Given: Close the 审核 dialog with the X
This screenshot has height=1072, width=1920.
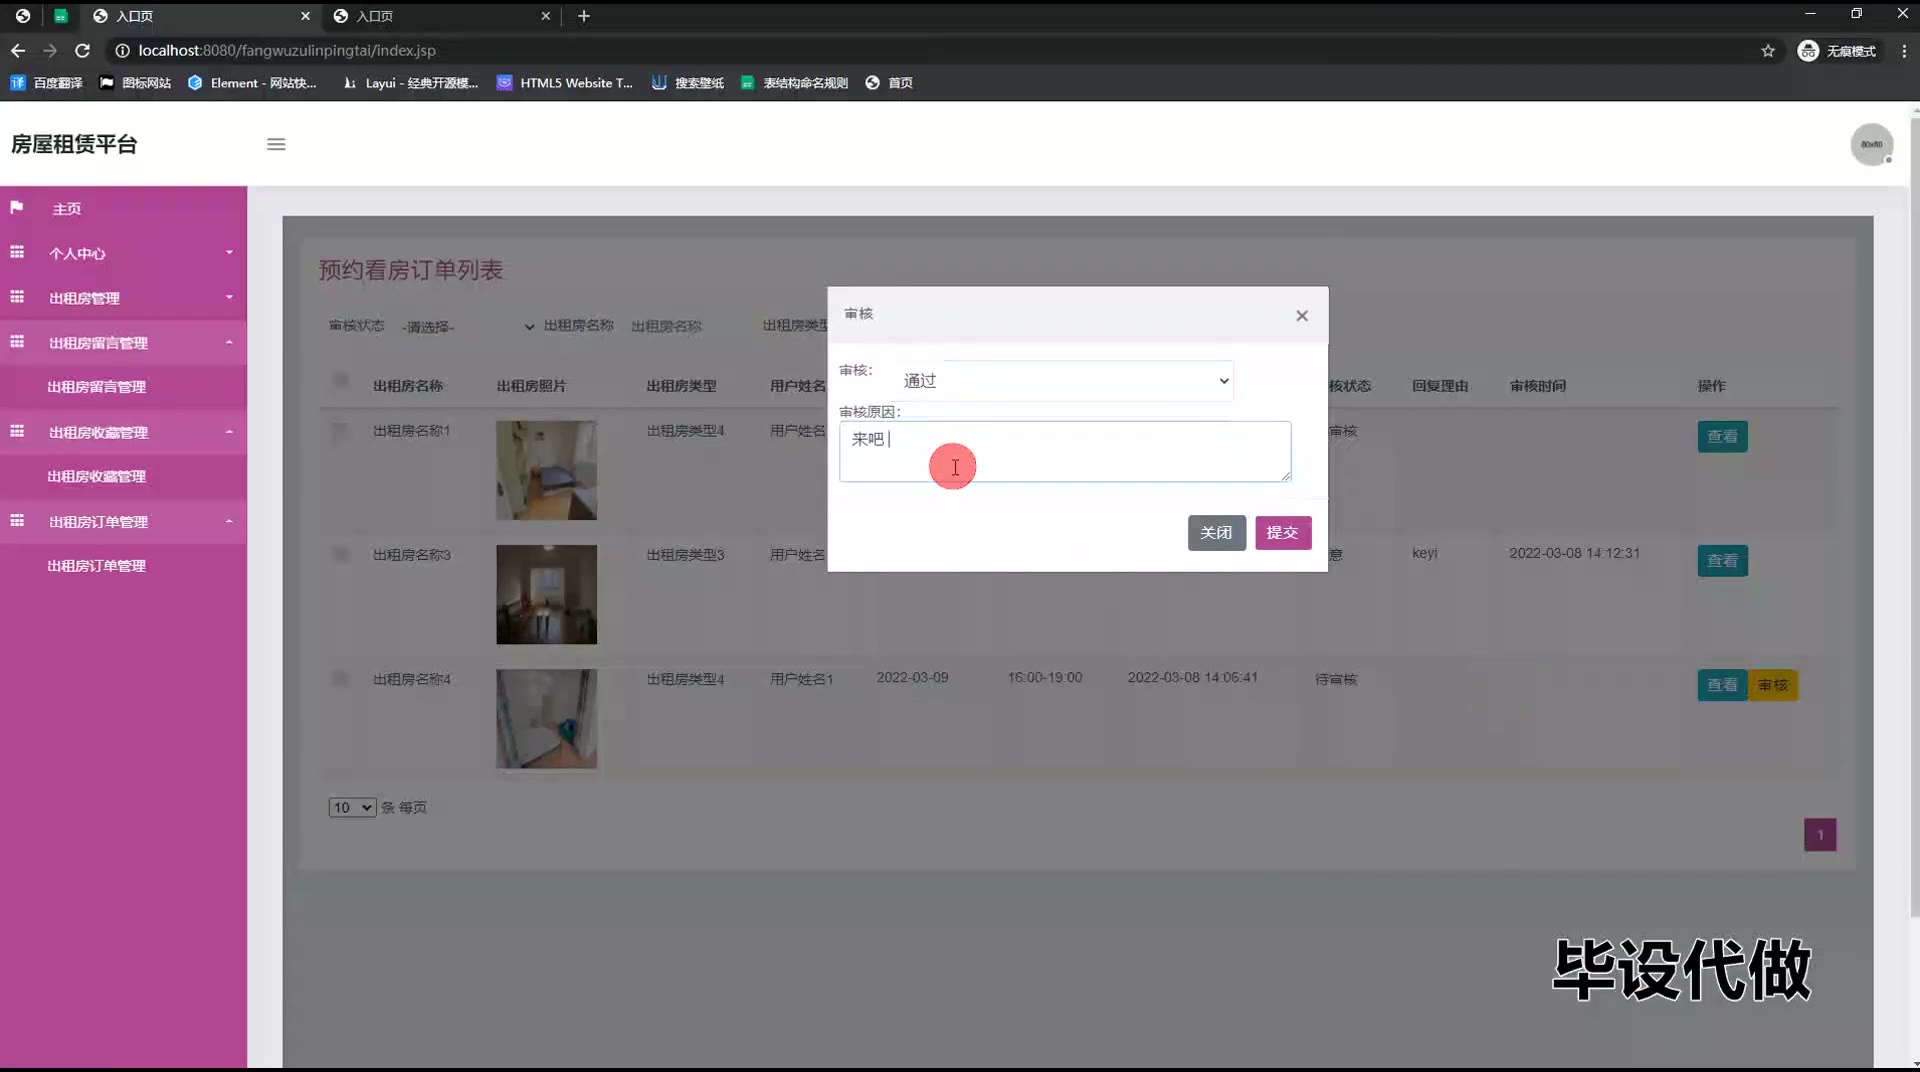Looking at the screenshot, I should (x=1302, y=316).
